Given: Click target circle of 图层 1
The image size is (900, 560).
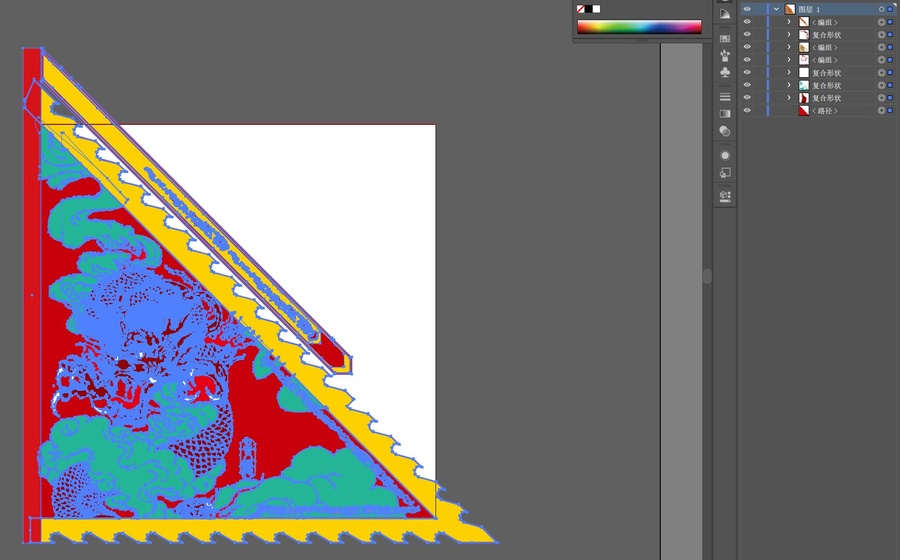Looking at the screenshot, I should coord(881,9).
